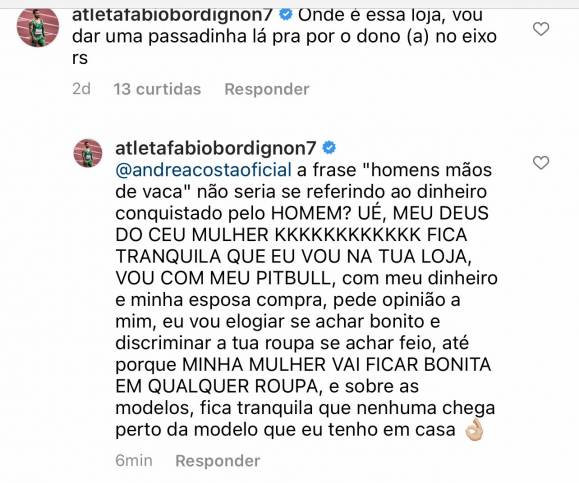Follow the @andreacostaoficial mention link

click(203, 170)
